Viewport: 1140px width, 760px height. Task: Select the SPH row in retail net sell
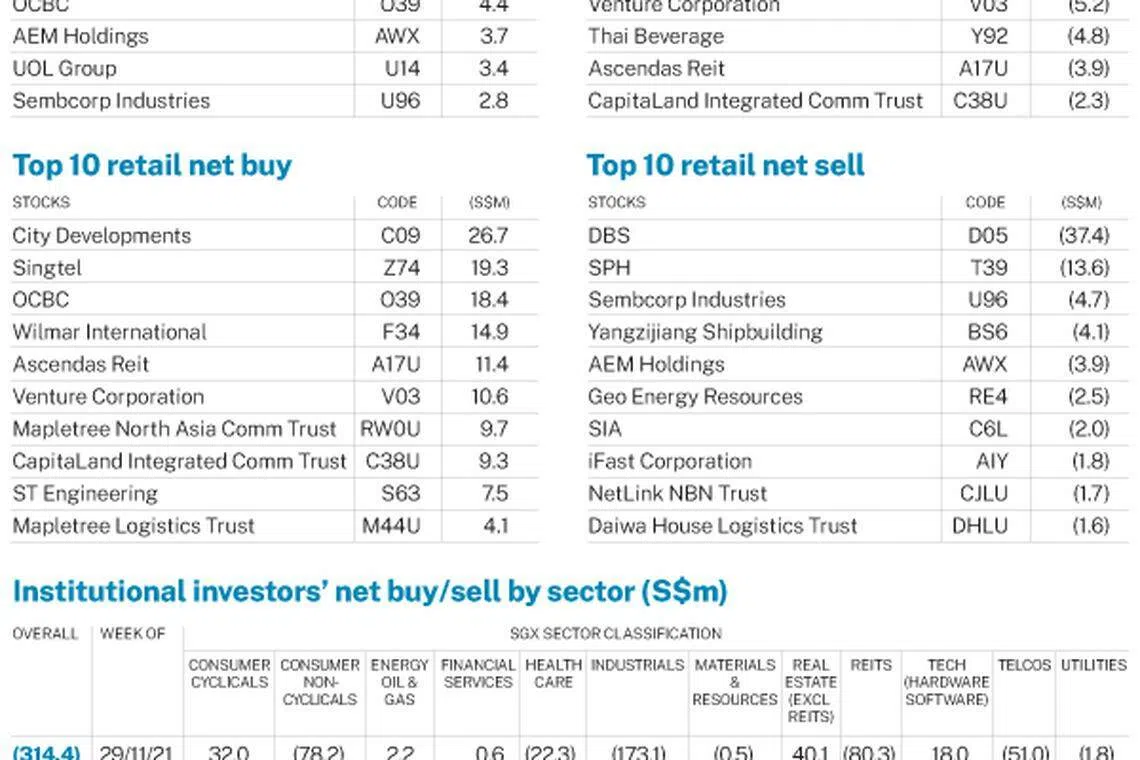[609, 268]
